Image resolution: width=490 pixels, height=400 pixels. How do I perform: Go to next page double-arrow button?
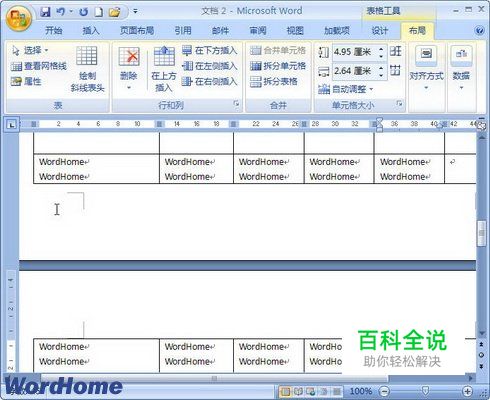(481, 366)
